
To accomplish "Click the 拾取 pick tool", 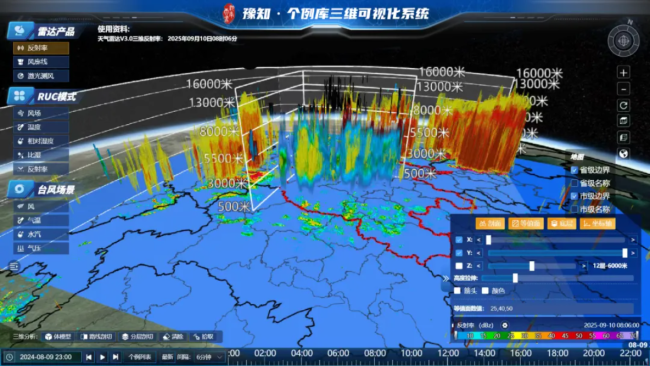I will (x=204, y=337).
